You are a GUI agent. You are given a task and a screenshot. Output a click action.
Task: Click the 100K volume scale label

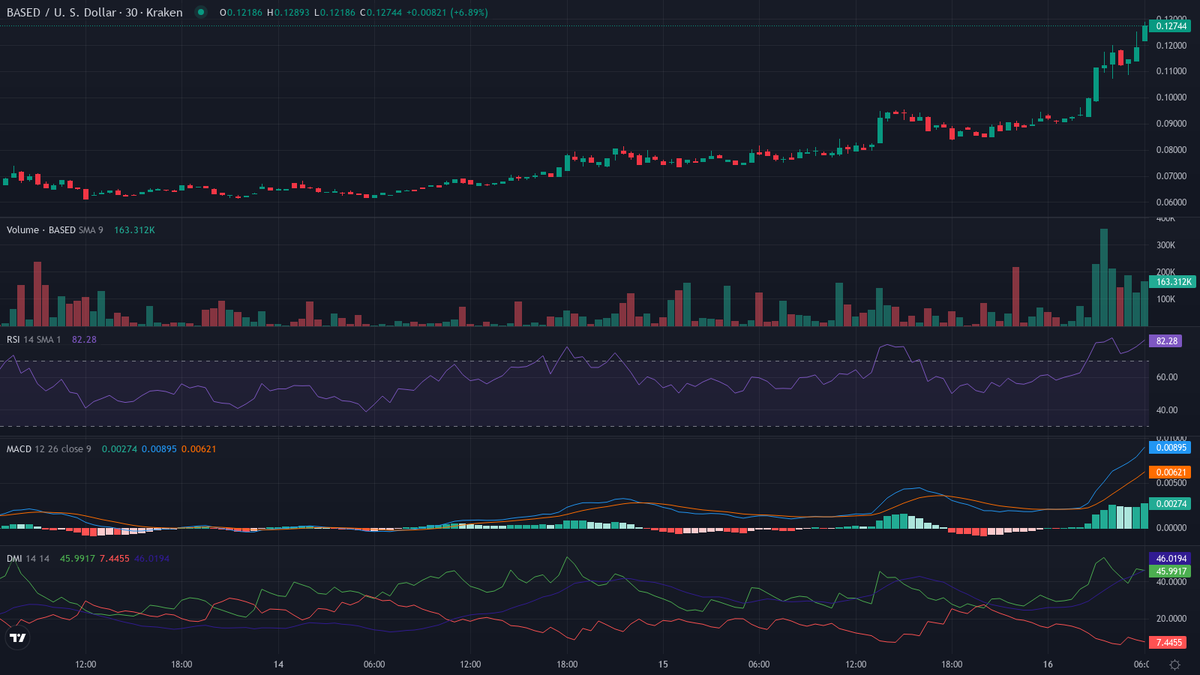pyautogui.click(x=1166, y=298)
